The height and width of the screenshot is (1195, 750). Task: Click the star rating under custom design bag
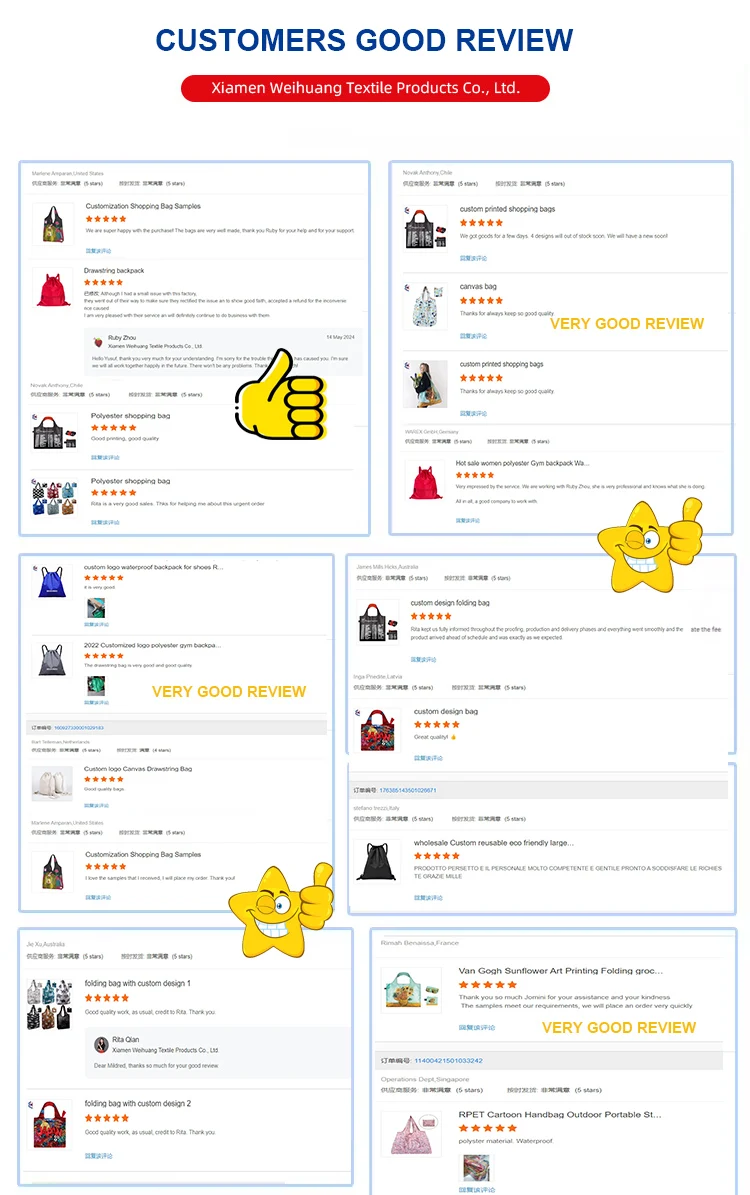(x=437, y=725)
